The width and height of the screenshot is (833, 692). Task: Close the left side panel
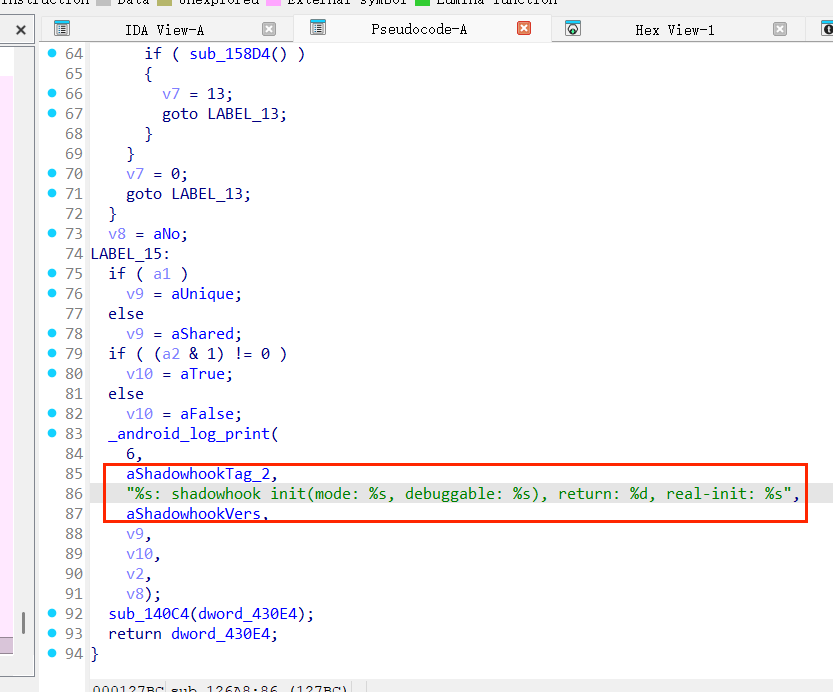(20, 31)
